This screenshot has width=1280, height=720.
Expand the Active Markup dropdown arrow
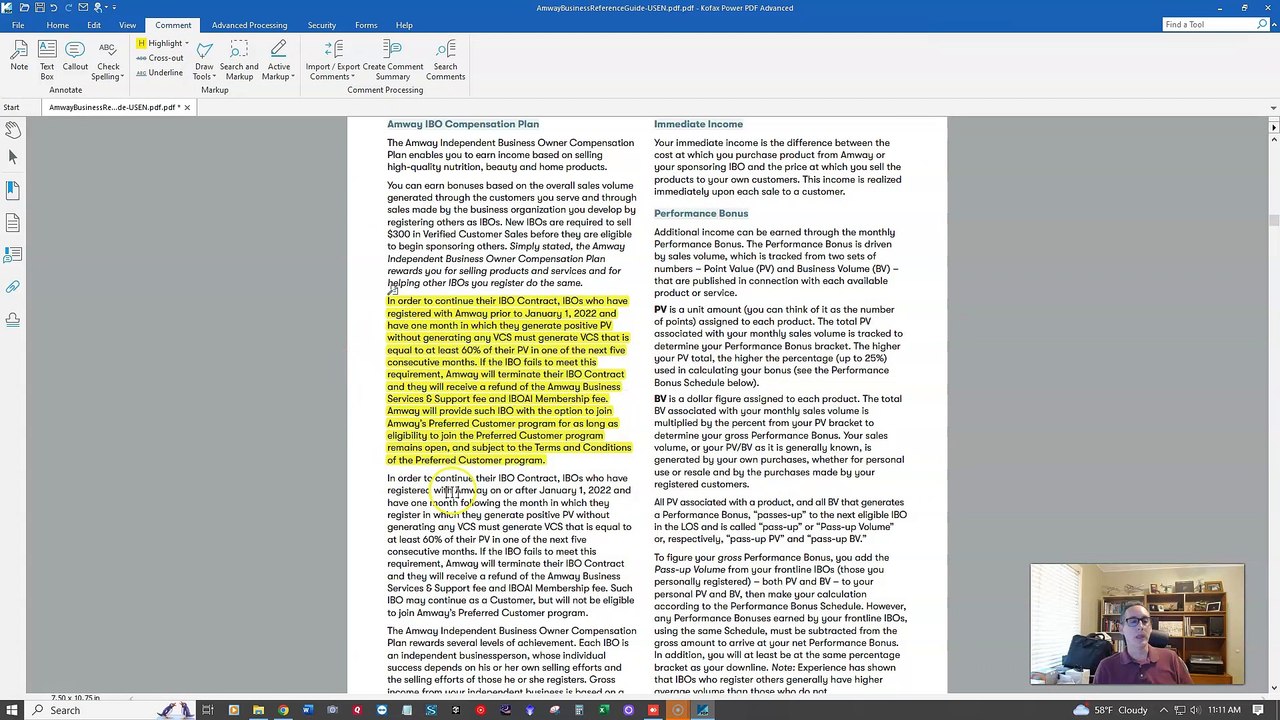[x=293, y=77]
